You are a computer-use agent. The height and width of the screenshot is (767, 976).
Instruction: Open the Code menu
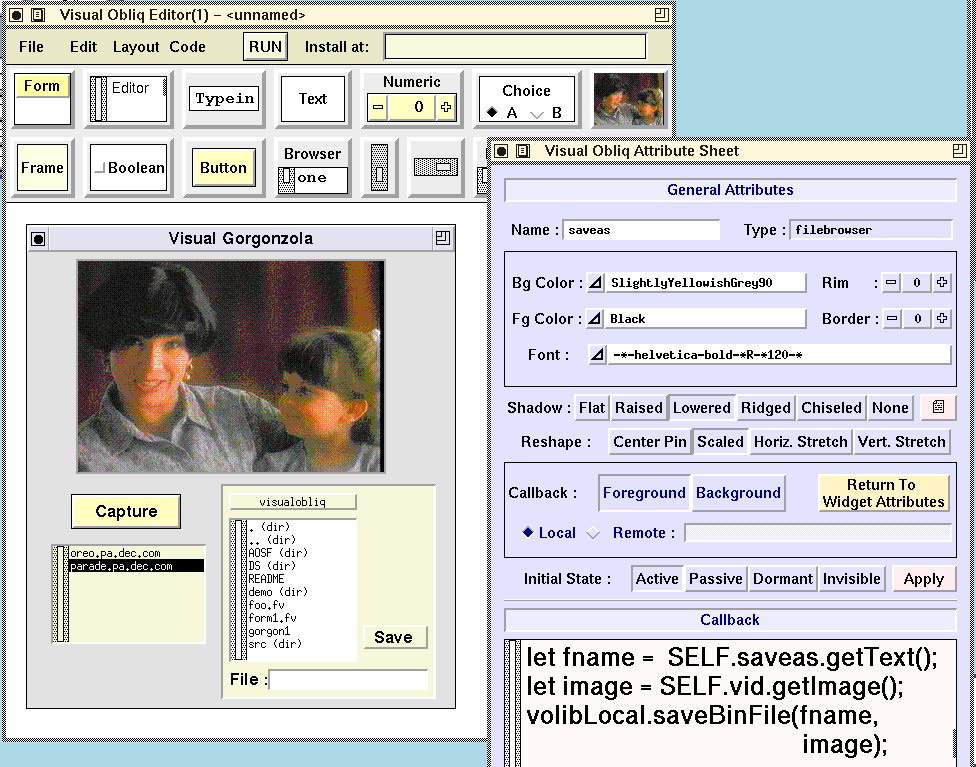click(x=187, y=47)
